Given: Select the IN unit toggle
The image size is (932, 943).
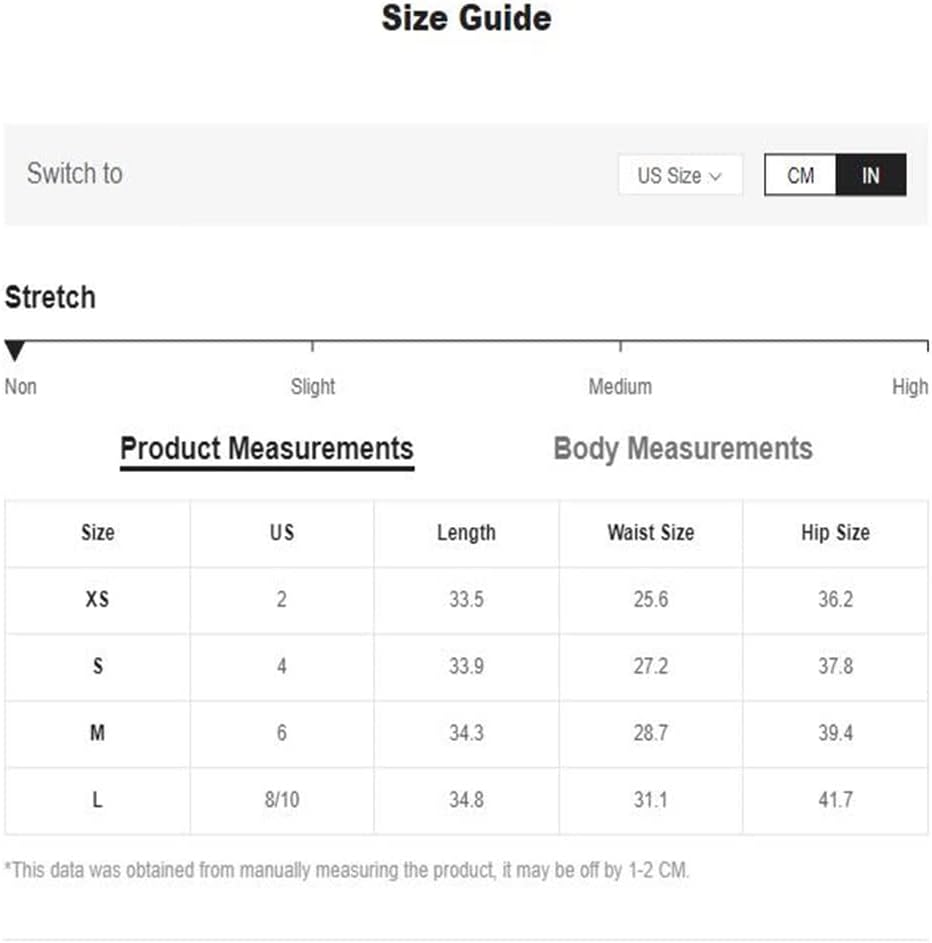Looking at the screenshot, I should (870, 175).
